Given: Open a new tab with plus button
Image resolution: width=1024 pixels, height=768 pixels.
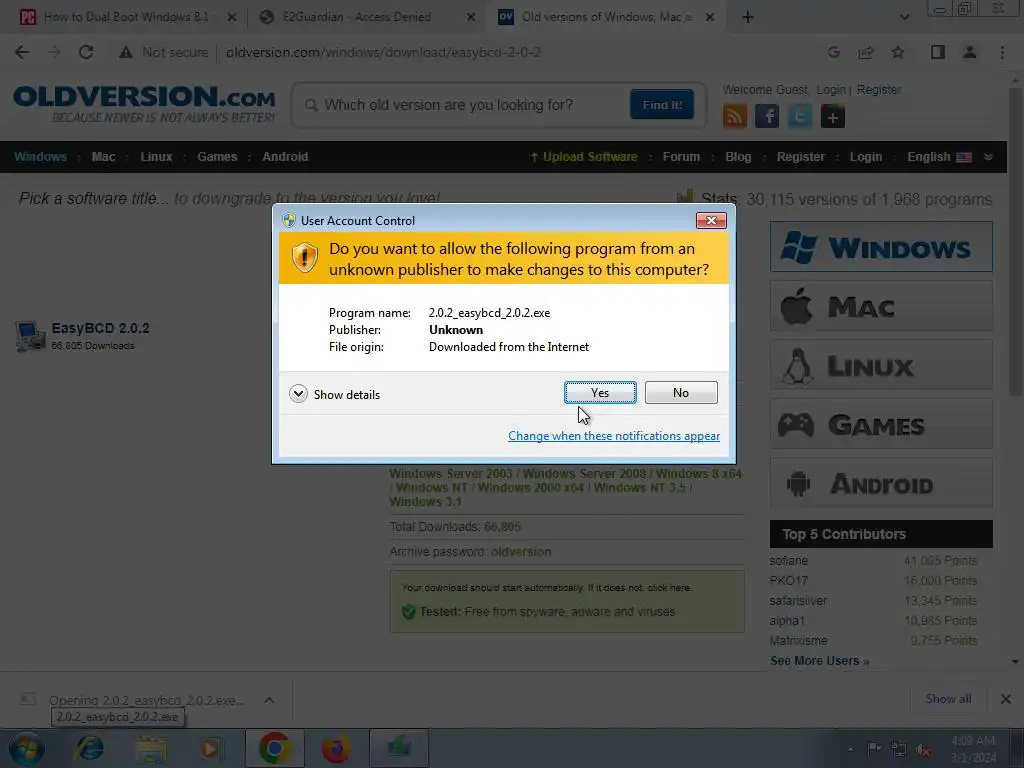Looking at the screenshot, I should point(748,17).
